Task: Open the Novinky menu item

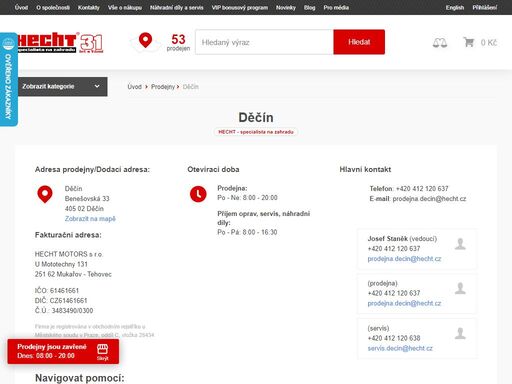Action: click(x=286, y=7)
